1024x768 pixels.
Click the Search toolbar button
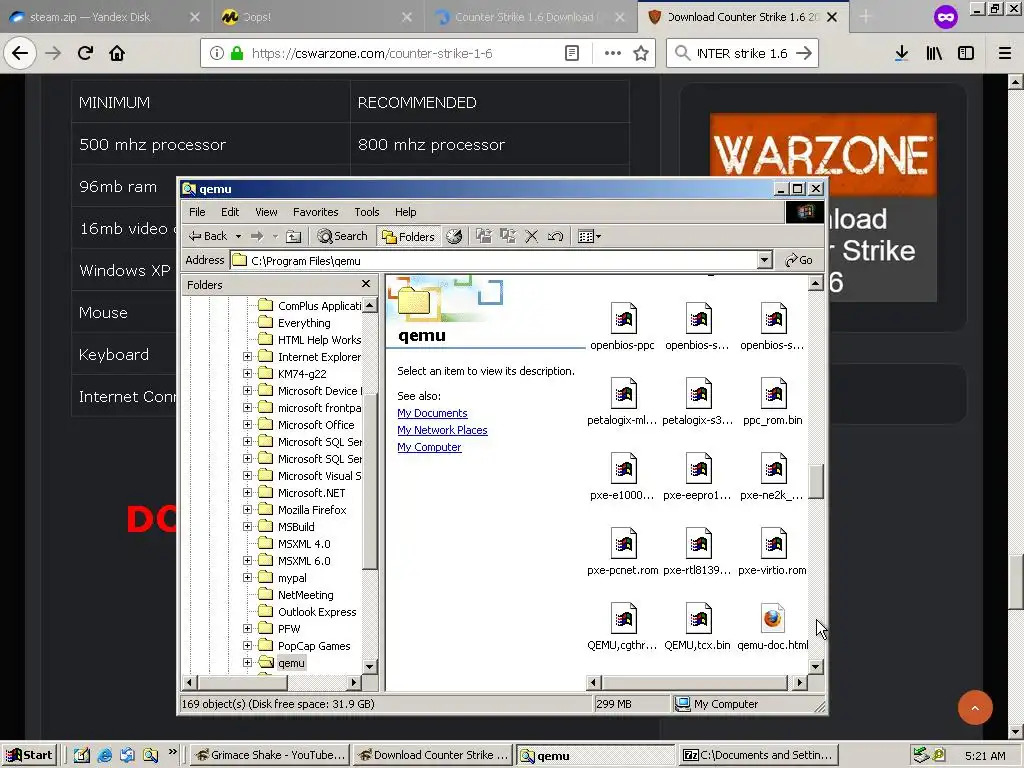coord(343,236)
